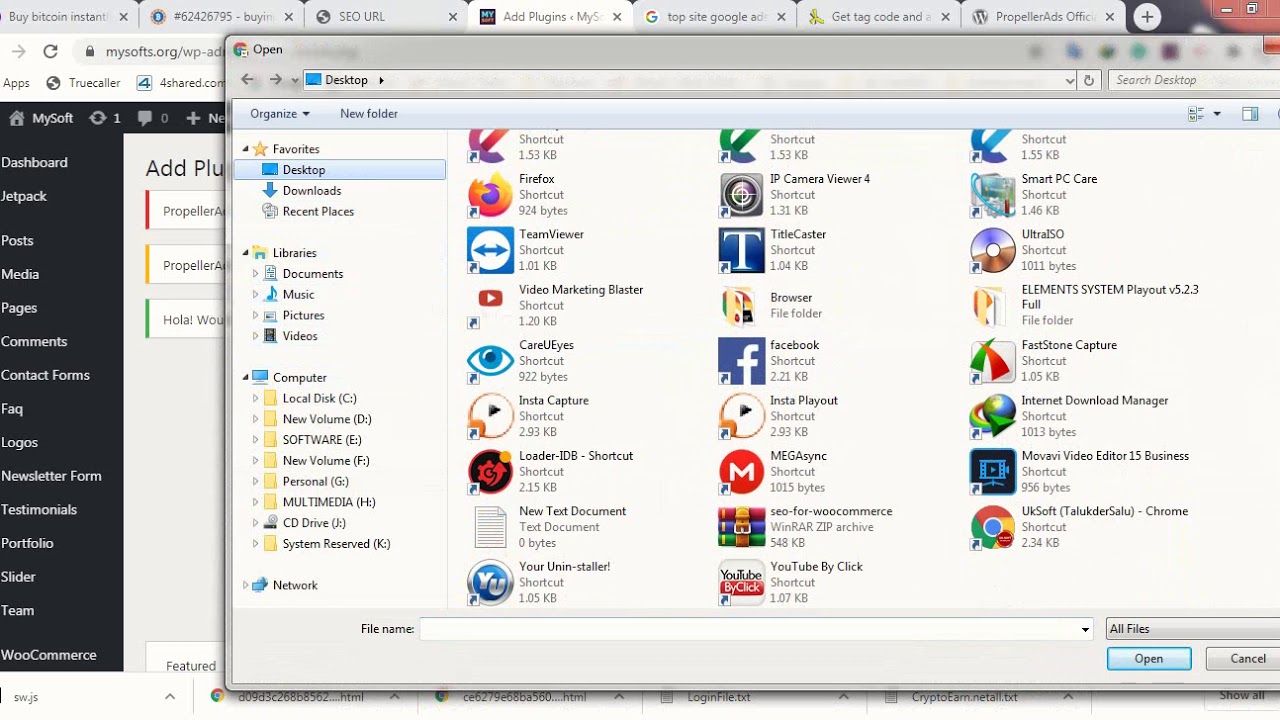This screenshot has height=720, width=1280.
Task: Select the Your Unin-staller icon
Action: pos(490,582)
